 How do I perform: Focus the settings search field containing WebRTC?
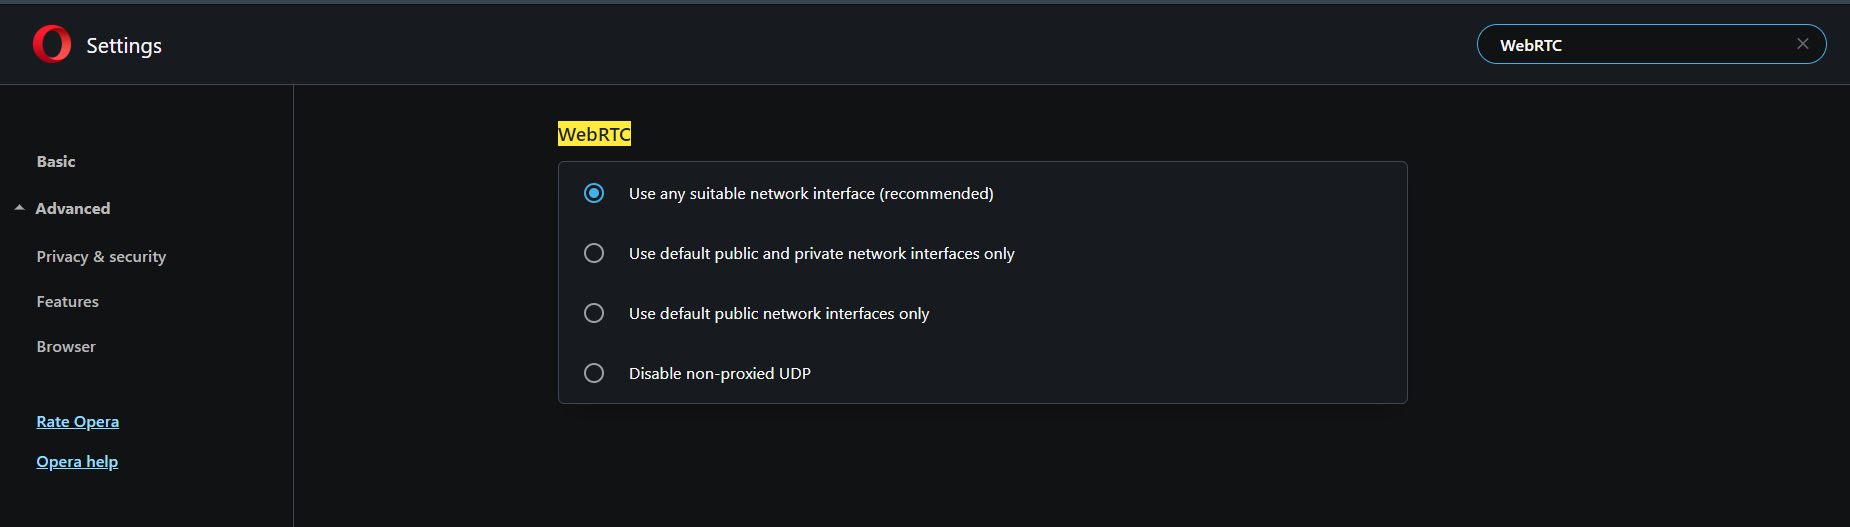pos(1640,44)
